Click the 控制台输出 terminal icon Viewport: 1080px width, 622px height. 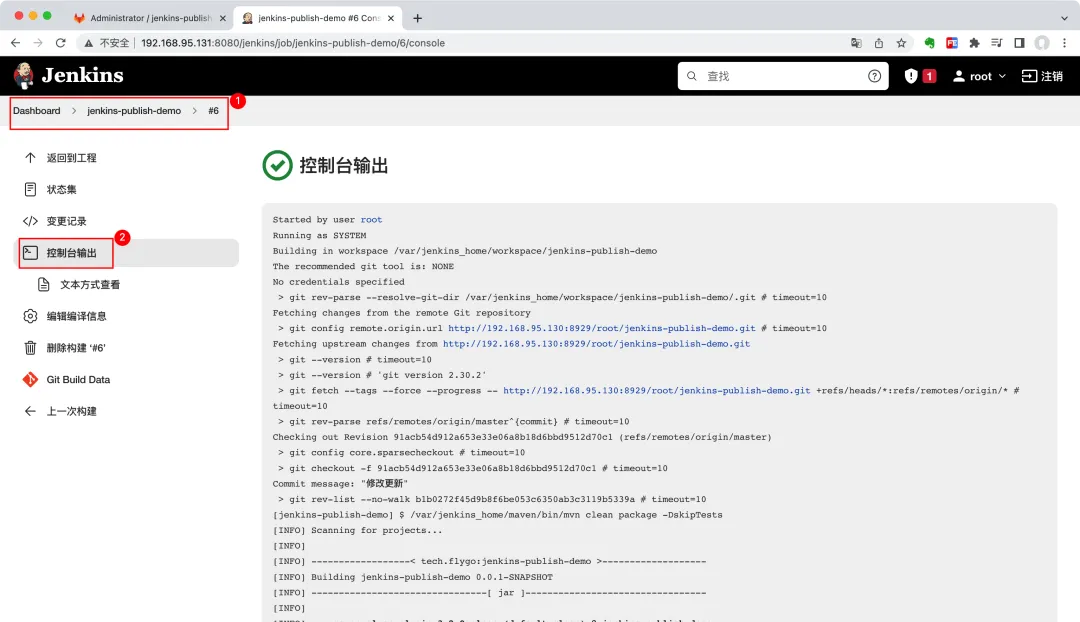30,253
